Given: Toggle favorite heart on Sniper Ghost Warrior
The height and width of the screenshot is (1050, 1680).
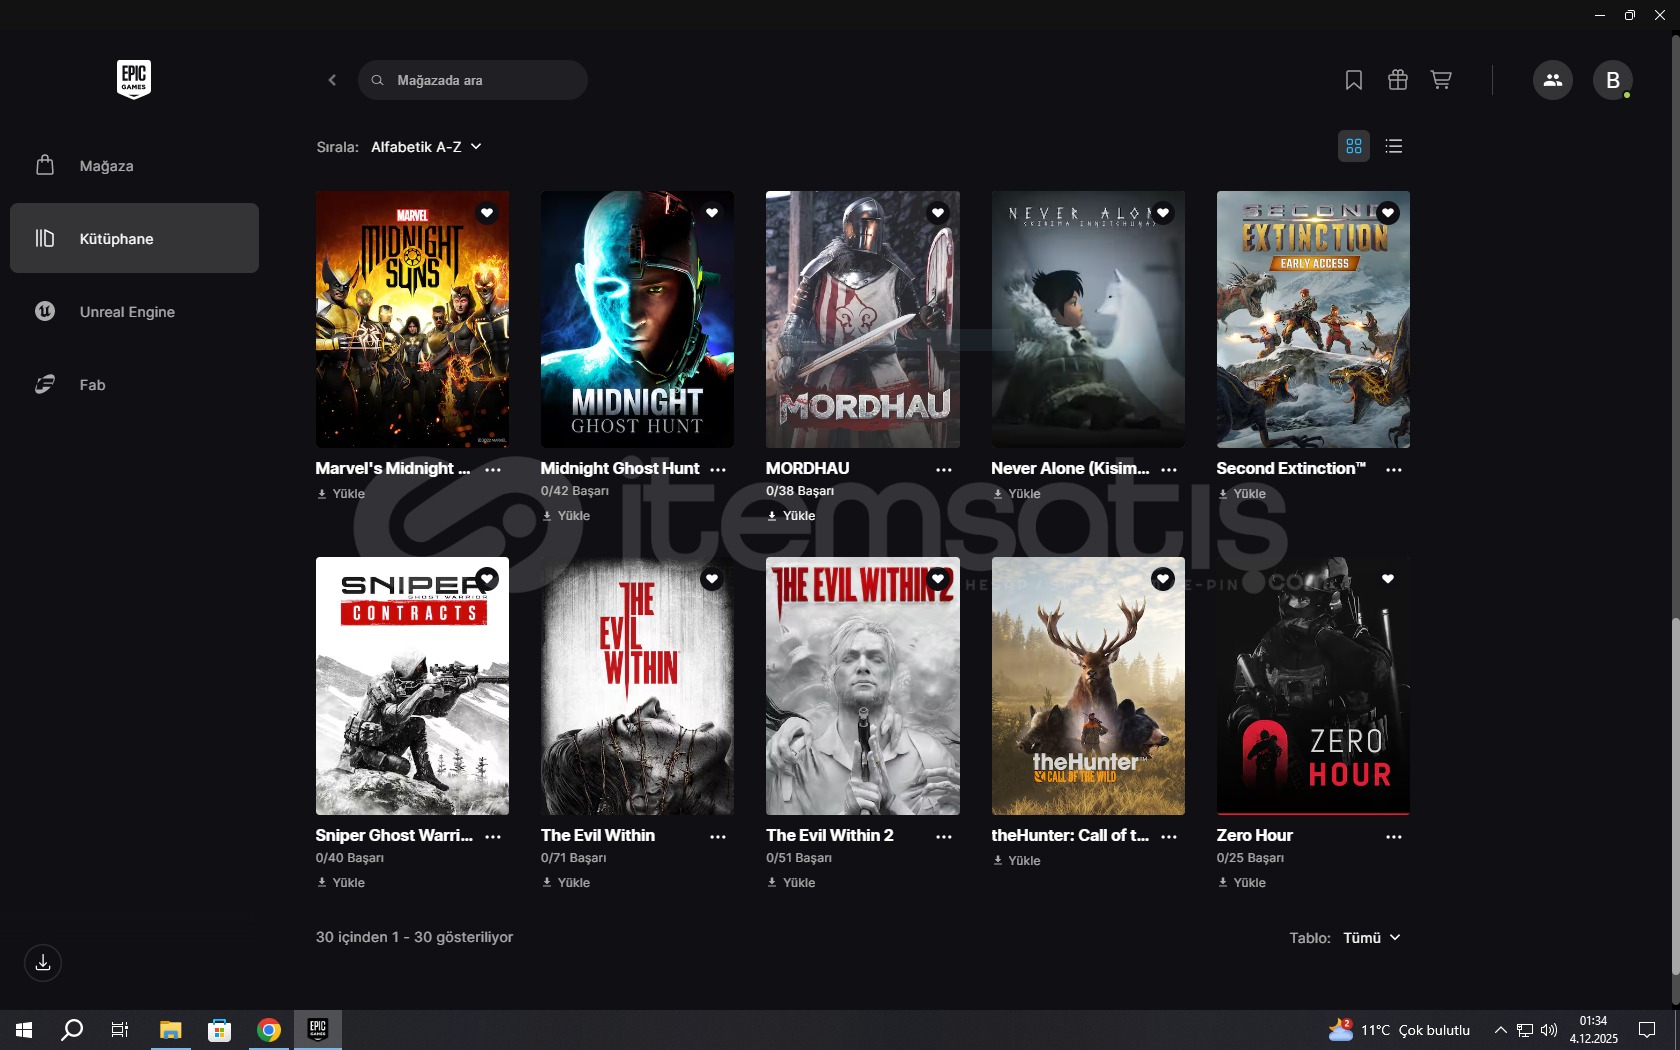Looking at the screenshot, I should pos(487,579).
